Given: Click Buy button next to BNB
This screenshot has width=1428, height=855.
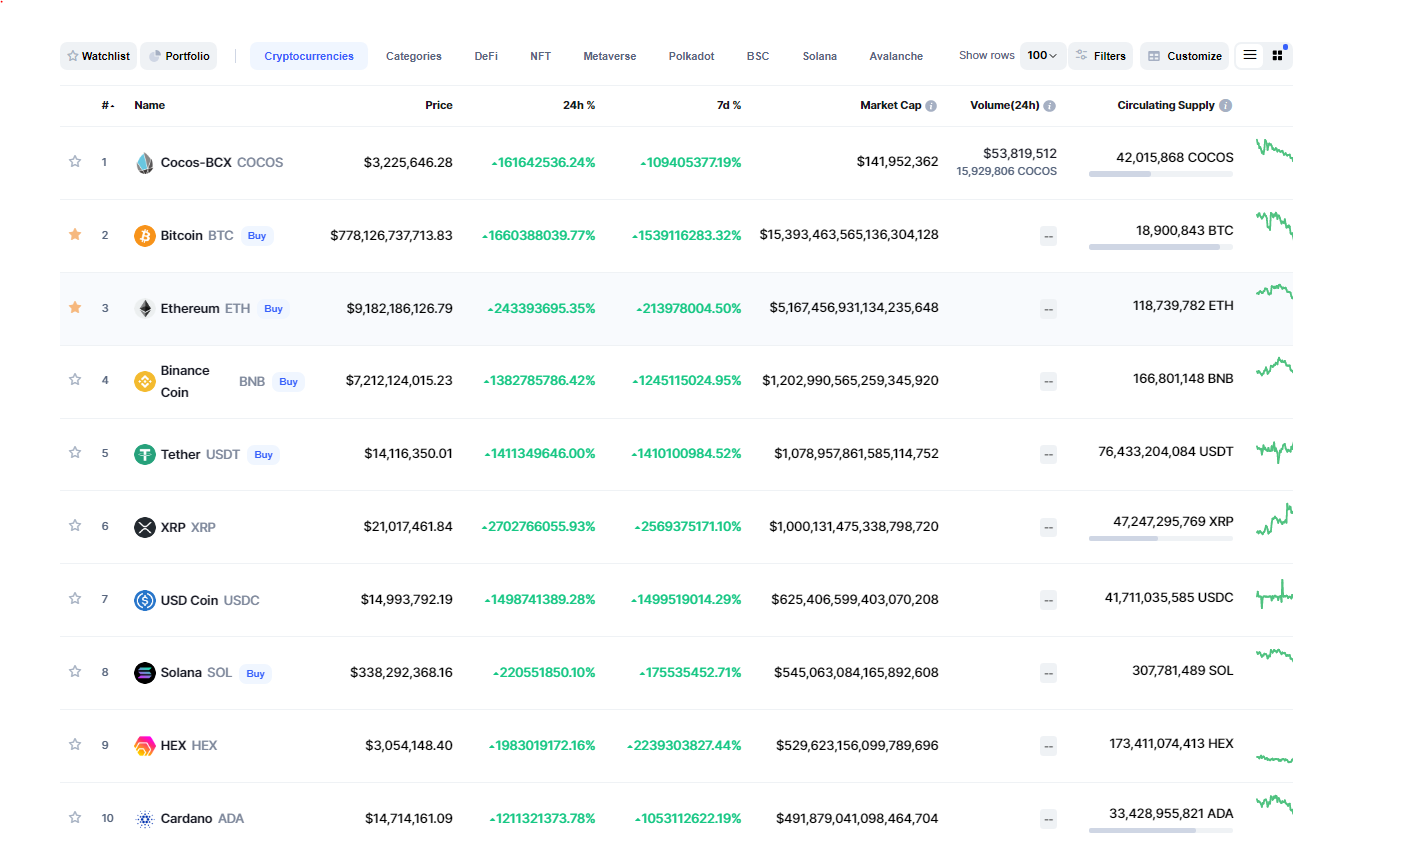Looking at the screenshot, I should coord(289,382).
